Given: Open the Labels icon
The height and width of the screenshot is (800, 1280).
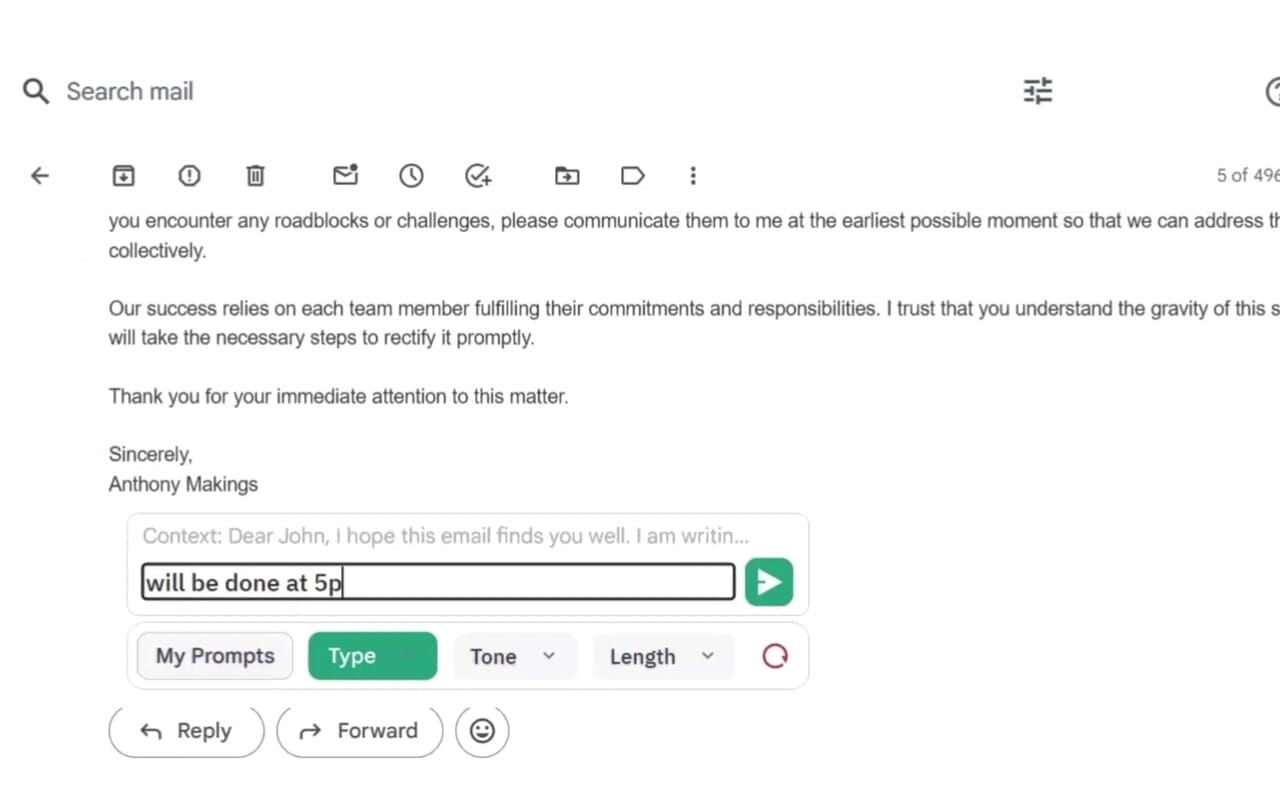Looking at the screenshot, I should (632, 176).
